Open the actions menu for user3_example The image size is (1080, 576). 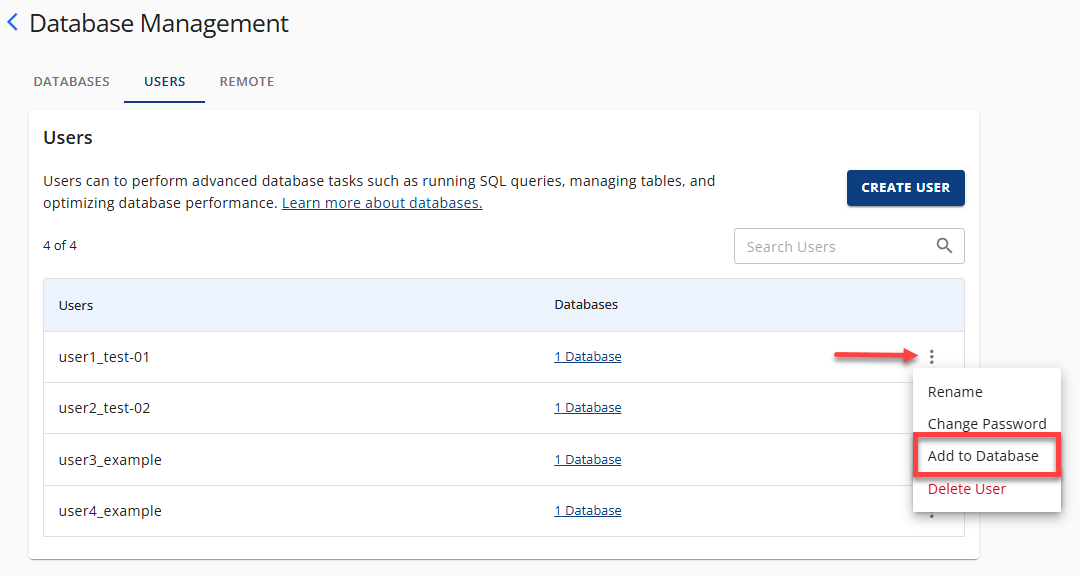tap(931, 459)
